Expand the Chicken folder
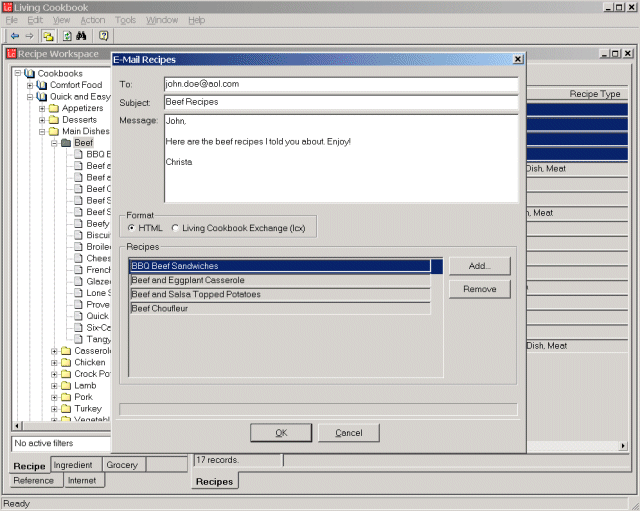Screen dimensions: 640x511 54,363
